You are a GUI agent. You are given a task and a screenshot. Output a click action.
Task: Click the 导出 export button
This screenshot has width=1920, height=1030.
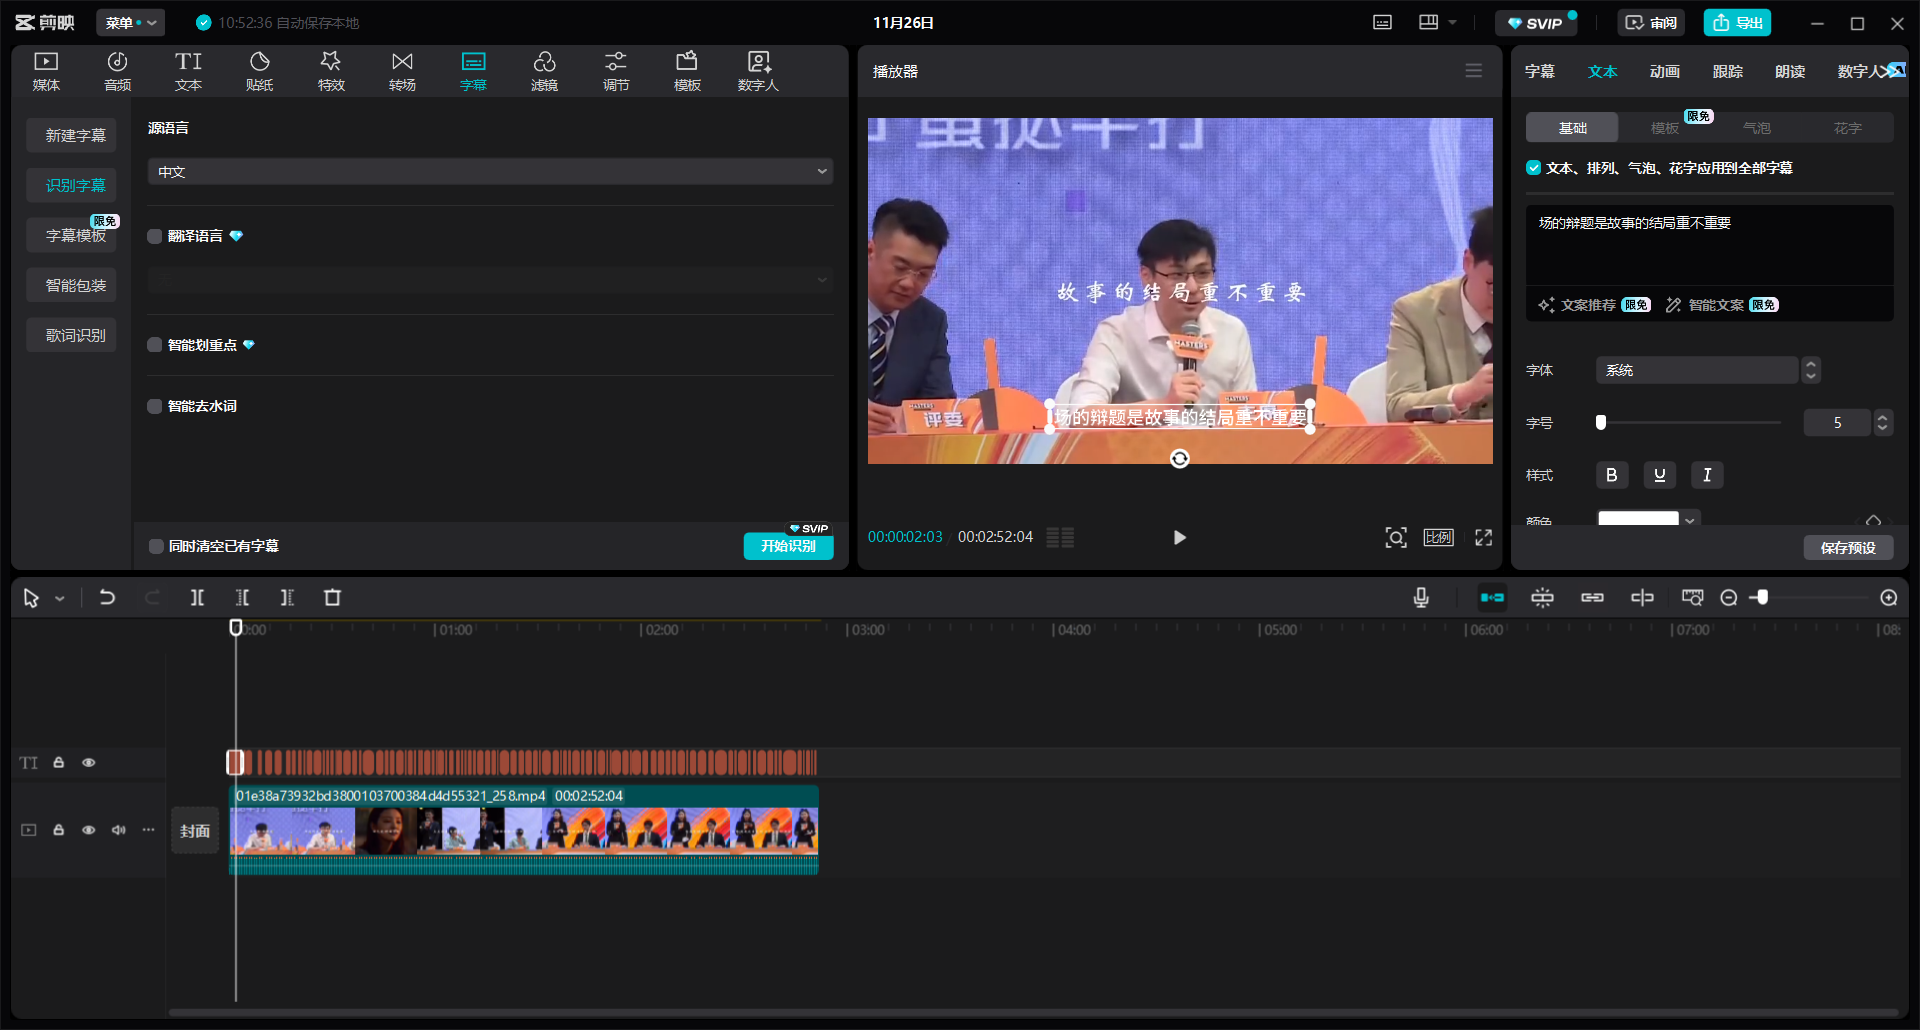pyautogui.click(x=1738, y=22)
